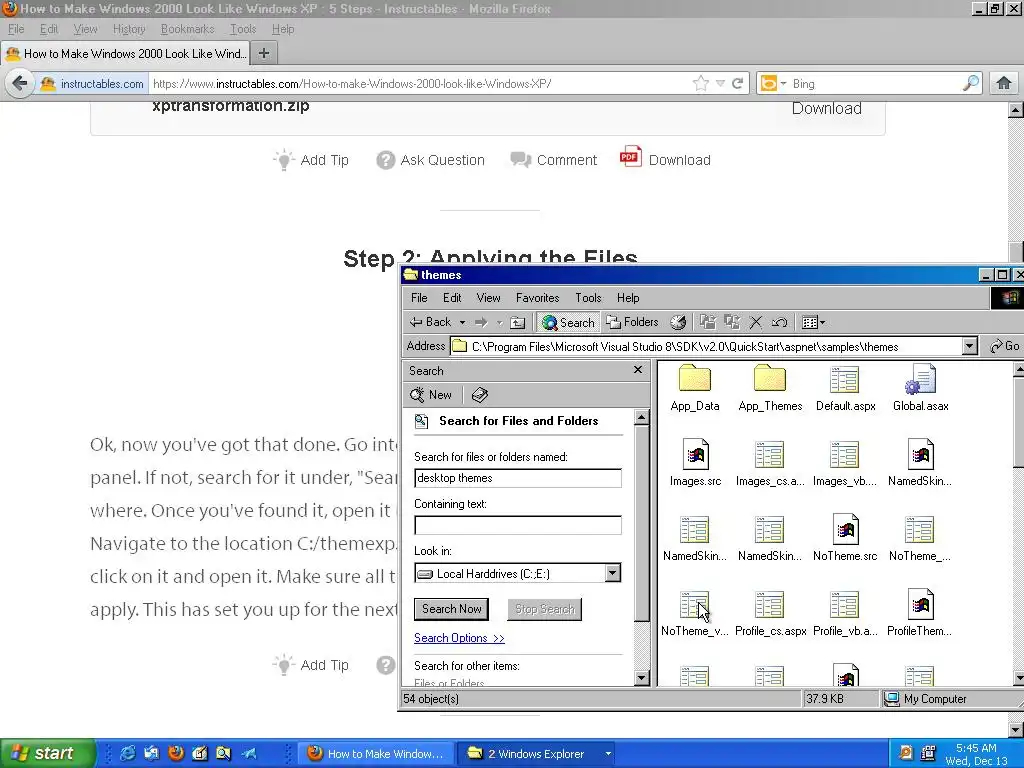Viewport: 1024px width, 768px height.
Task: Show the Folders pane in Explorer
Action: coord(632,322)
